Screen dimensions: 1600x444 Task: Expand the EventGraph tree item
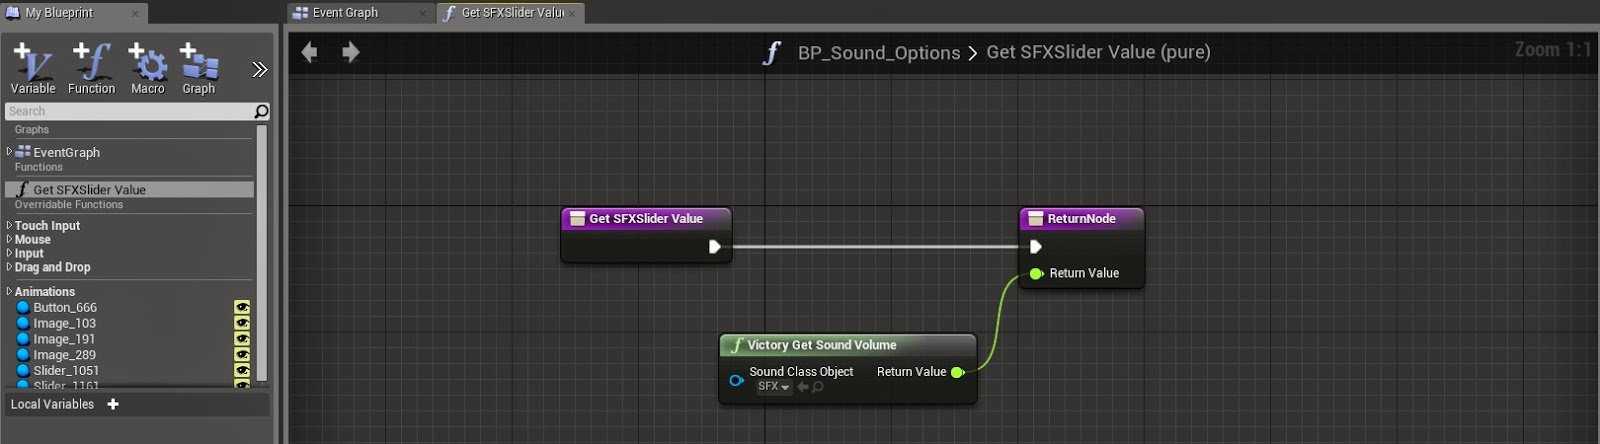tap(9, 152)
